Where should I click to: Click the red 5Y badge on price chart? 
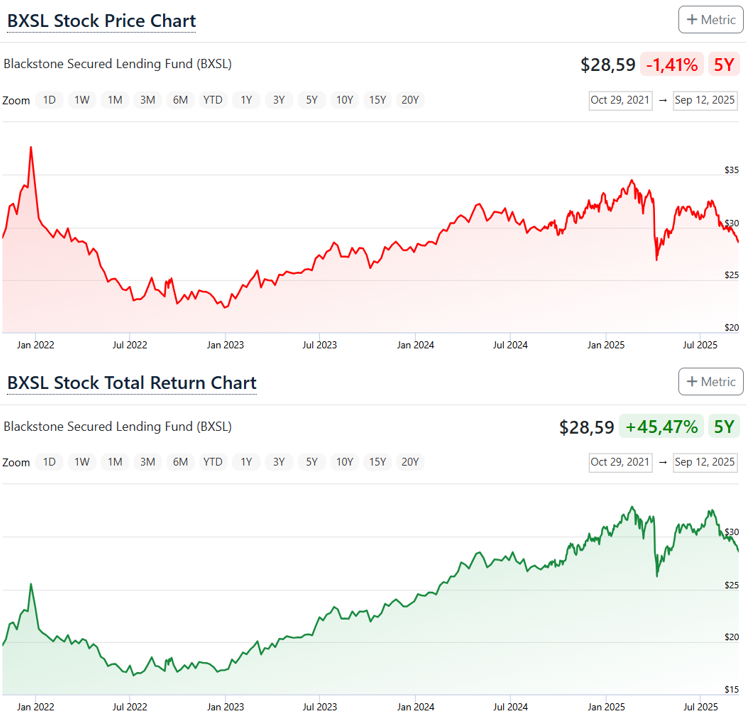click(x=723, y=65)
